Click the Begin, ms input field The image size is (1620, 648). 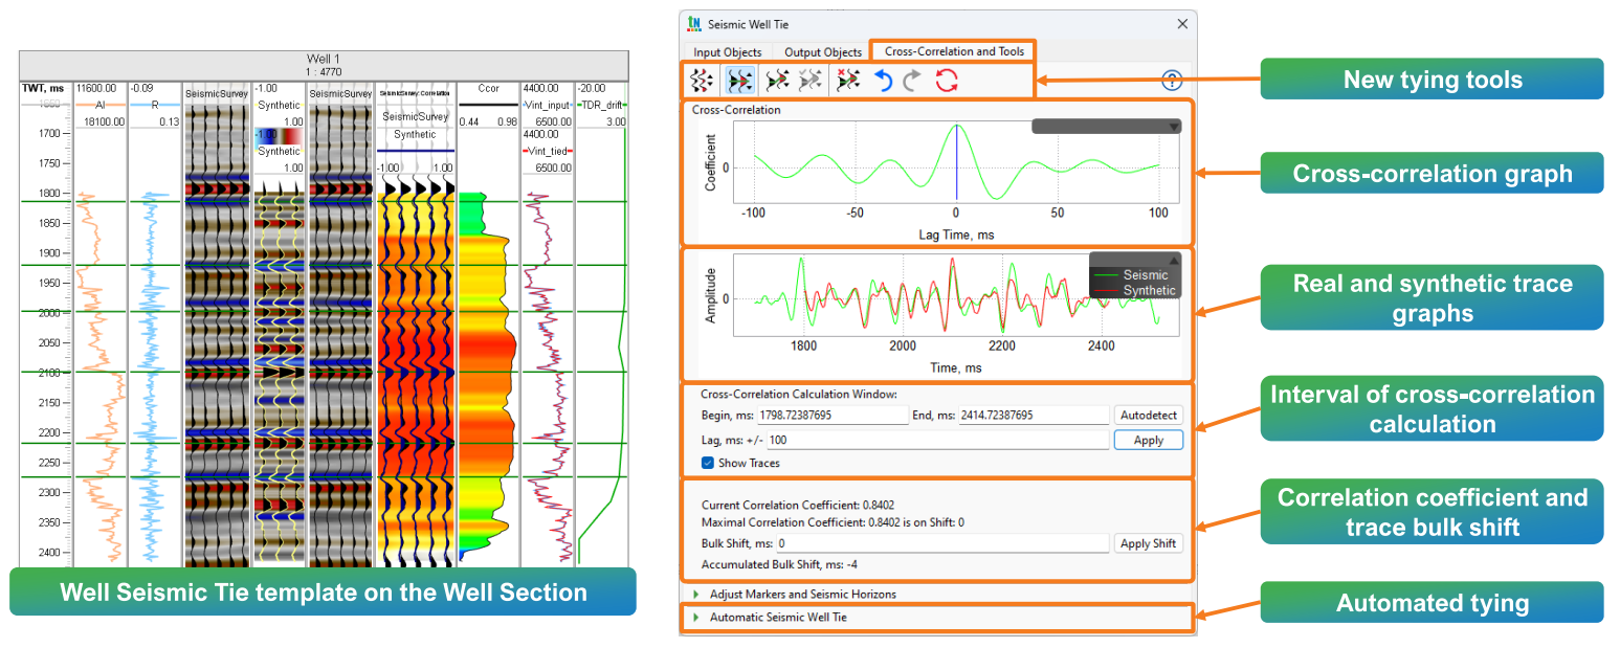click(x=832, y=415)
